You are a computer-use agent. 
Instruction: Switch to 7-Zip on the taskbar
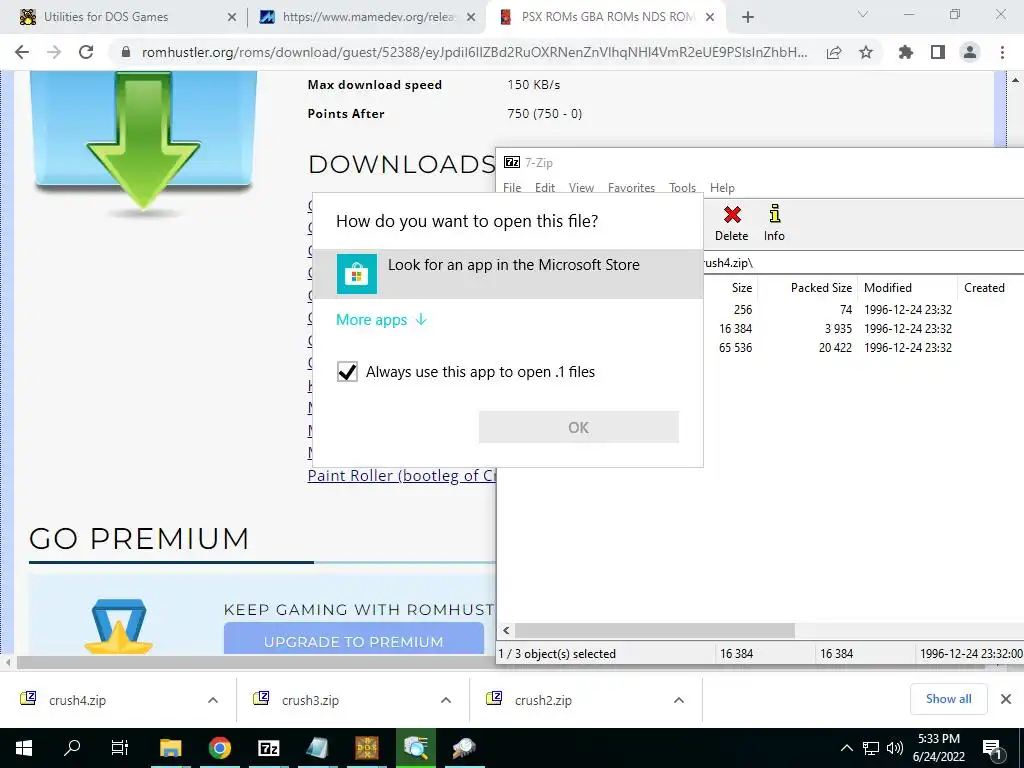(x=268, y=748)
